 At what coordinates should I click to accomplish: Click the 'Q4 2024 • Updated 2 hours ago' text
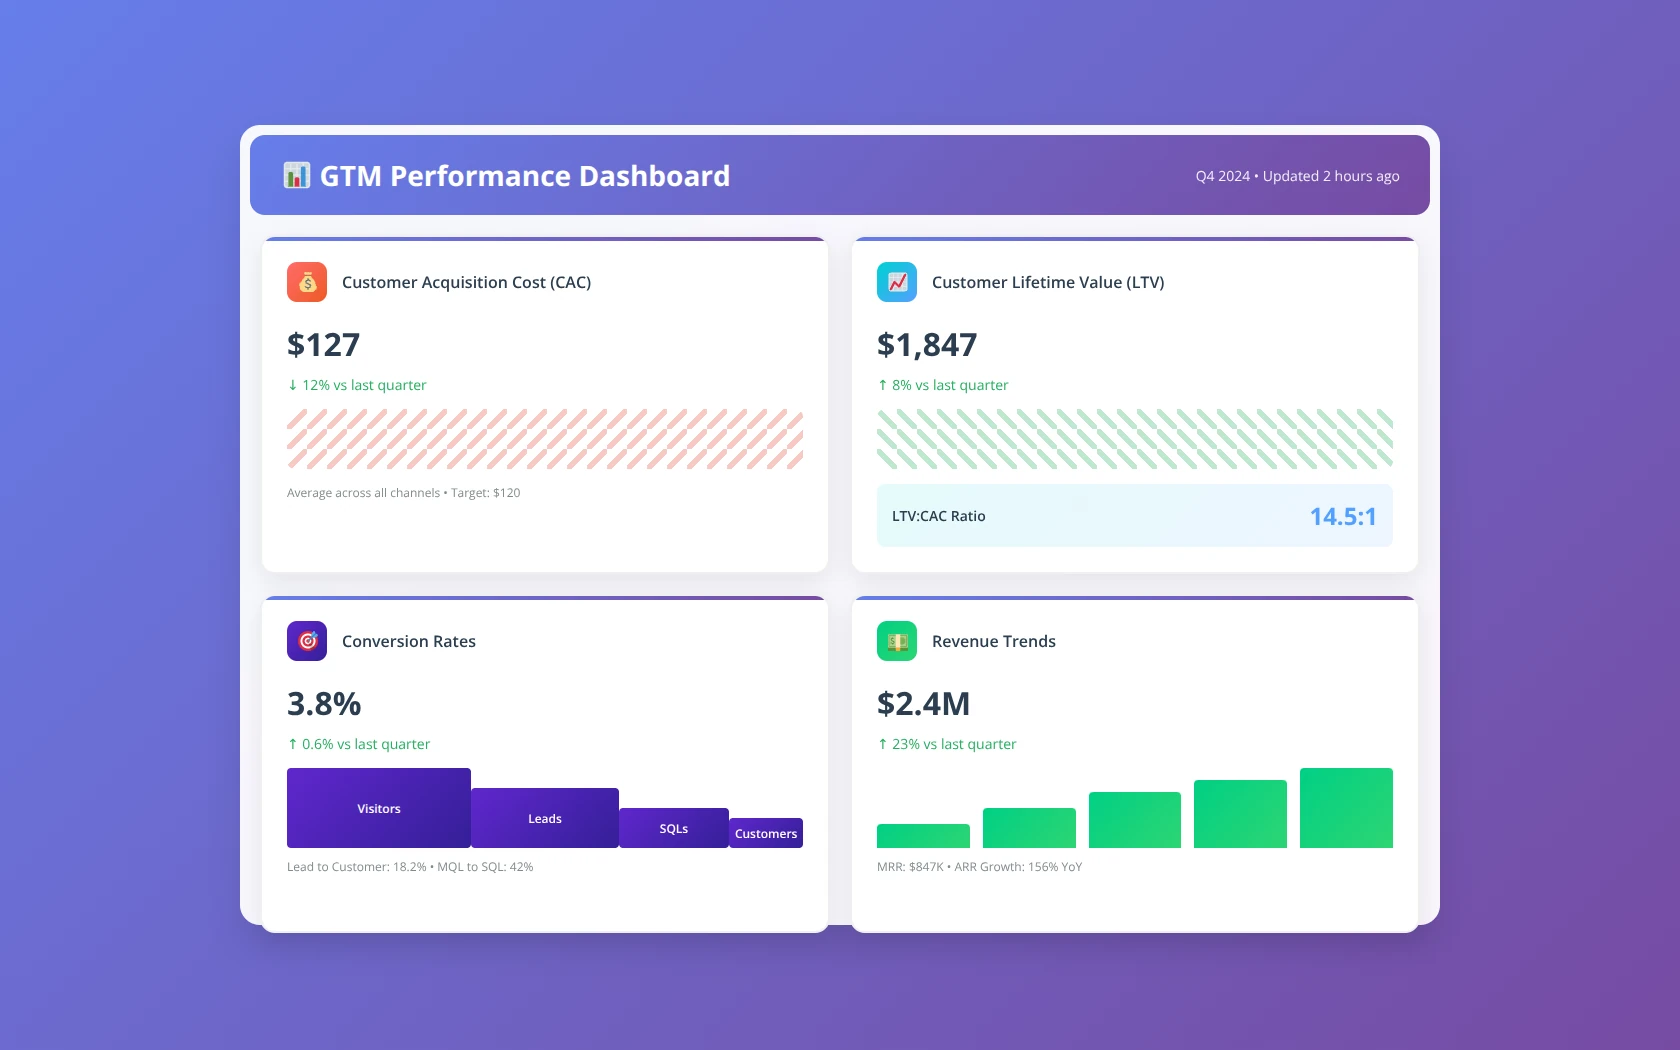pos(1297,176)
